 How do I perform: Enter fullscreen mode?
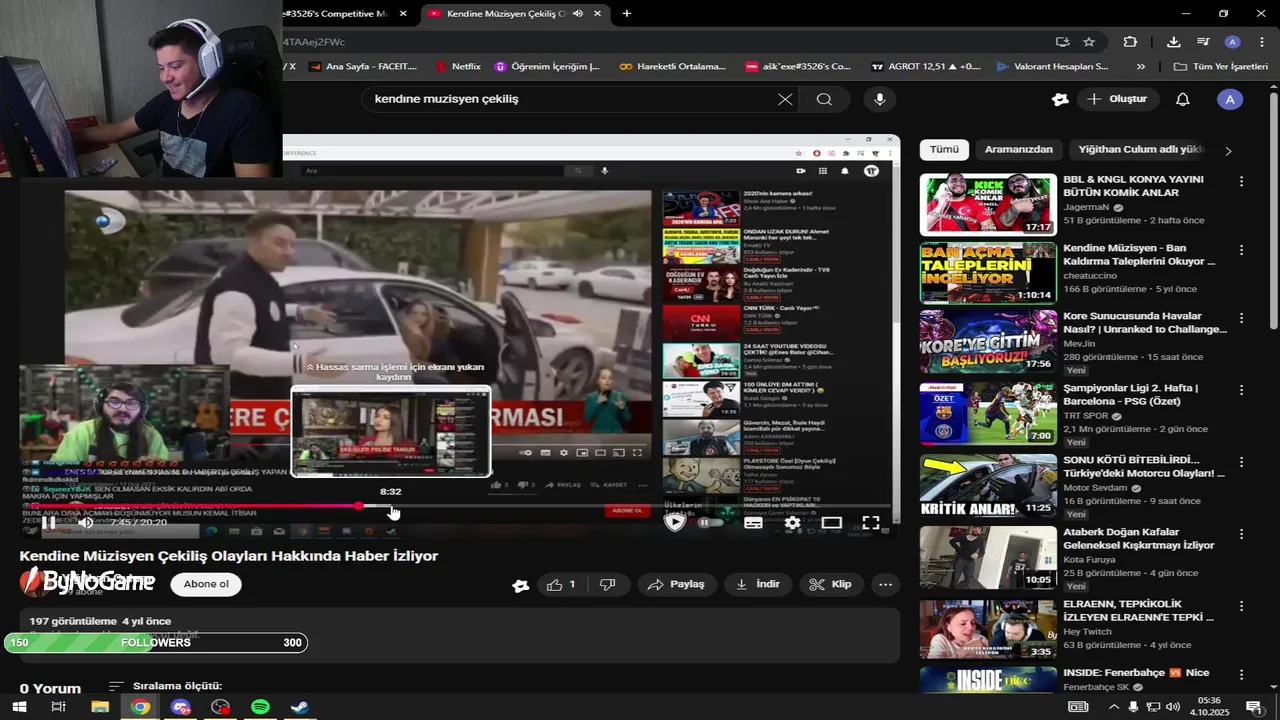tap(871, 522)
